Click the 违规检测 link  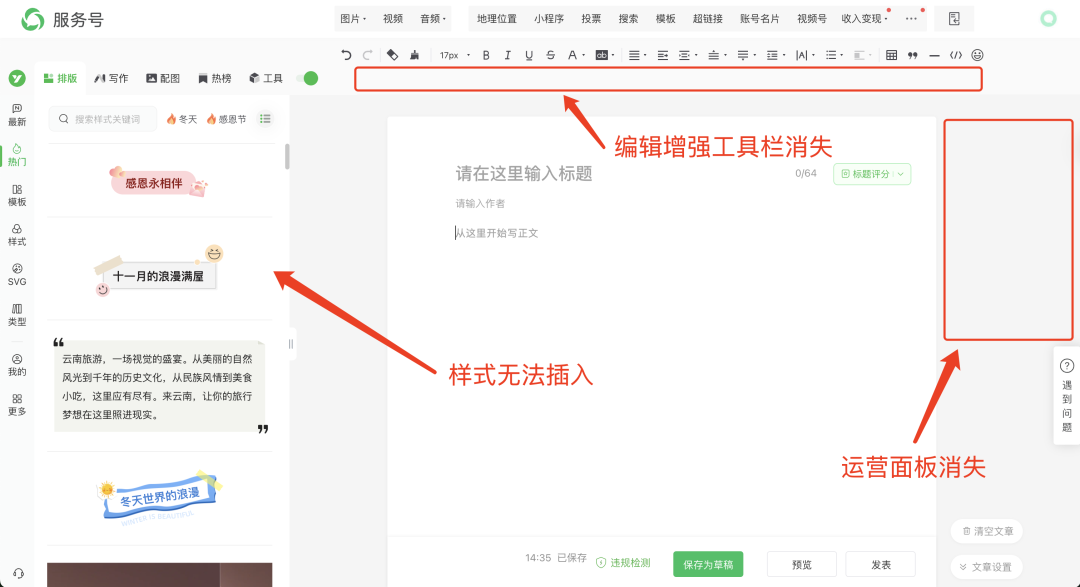(623, 562)
